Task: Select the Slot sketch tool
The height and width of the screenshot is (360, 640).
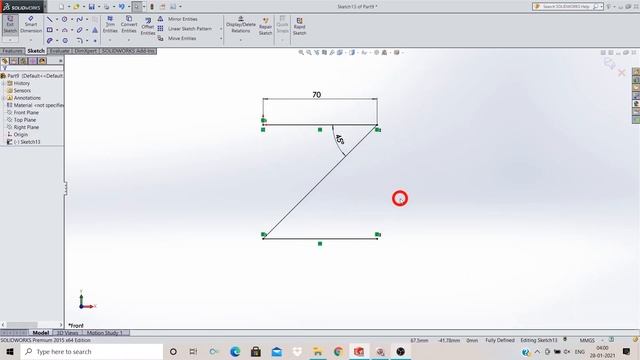Action: 50,40
